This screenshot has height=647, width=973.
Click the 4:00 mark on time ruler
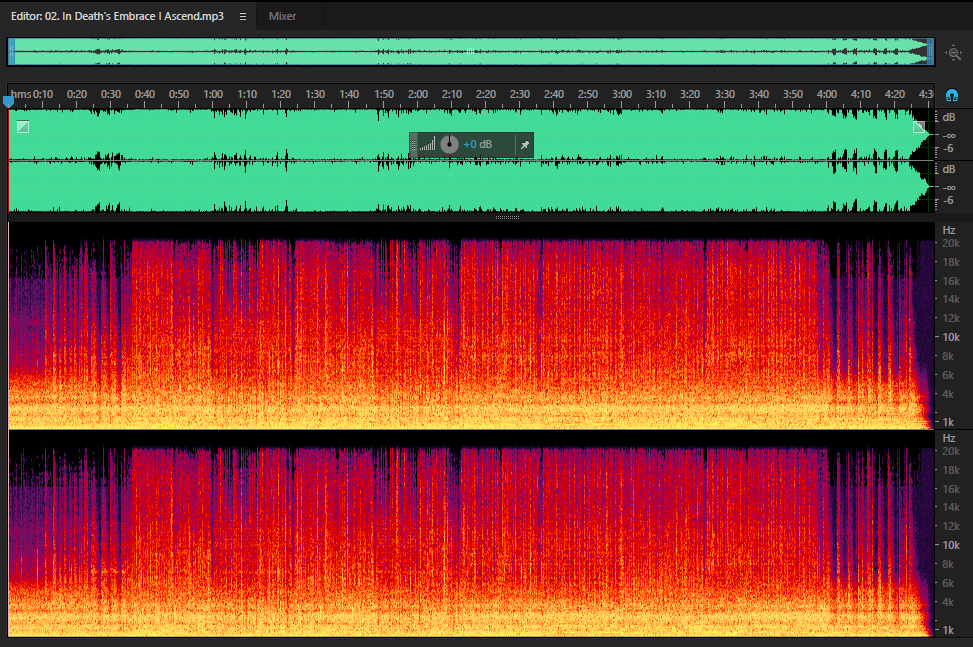(x=827, y=94)
